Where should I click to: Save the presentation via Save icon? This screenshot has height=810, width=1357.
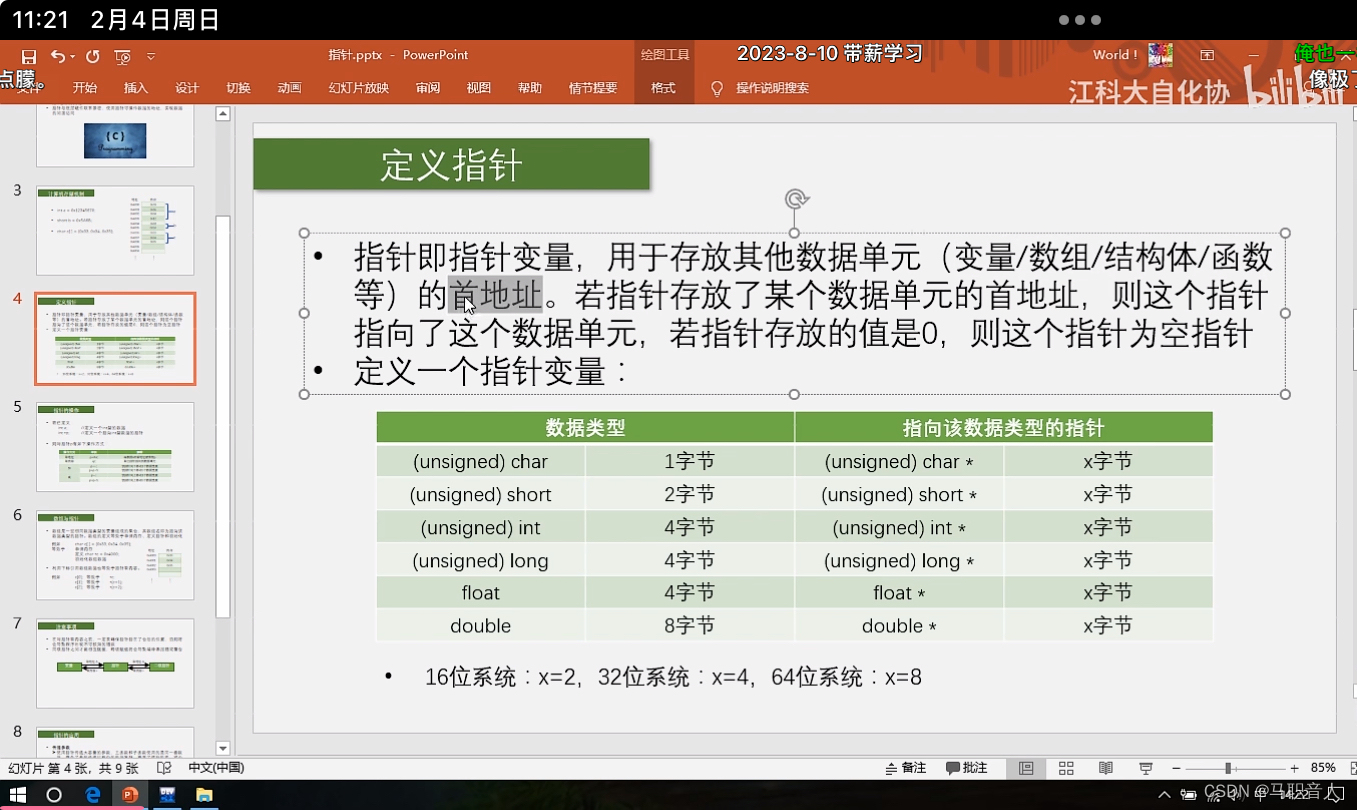[30, 55]
